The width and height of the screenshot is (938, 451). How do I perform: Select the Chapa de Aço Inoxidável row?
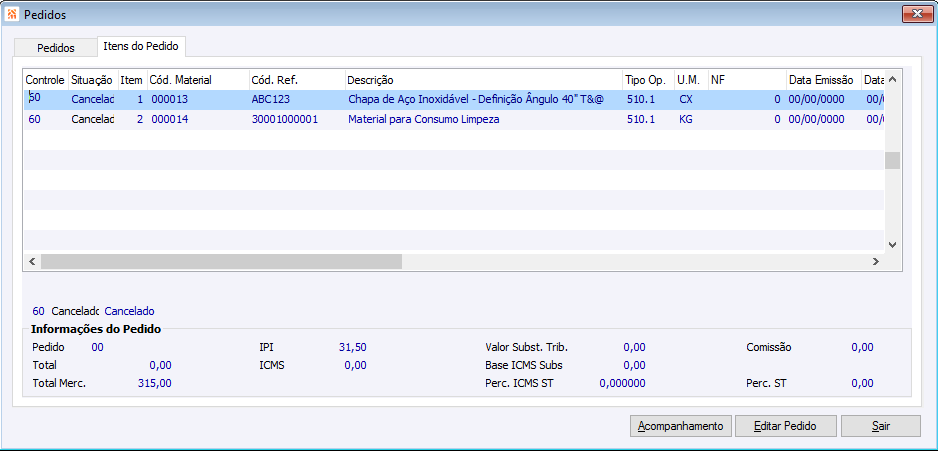(476, 100)
